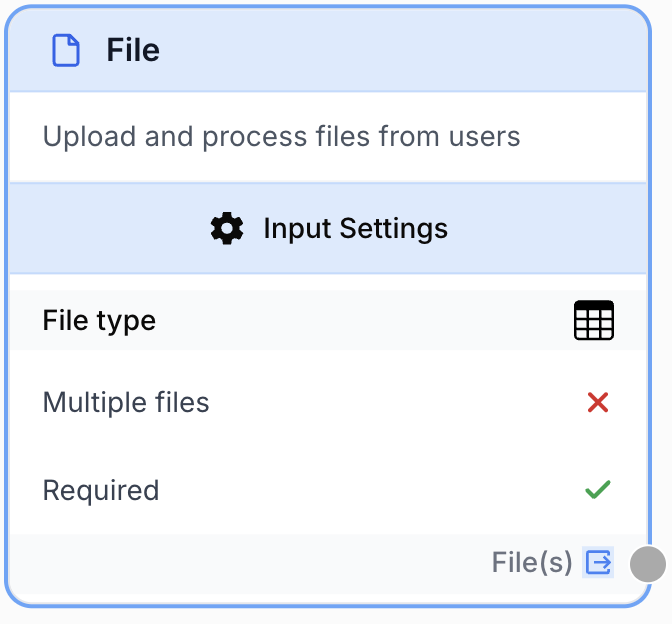672x624 pixels.
Task: Click the gray output connector handle
Action: (648, 564)
